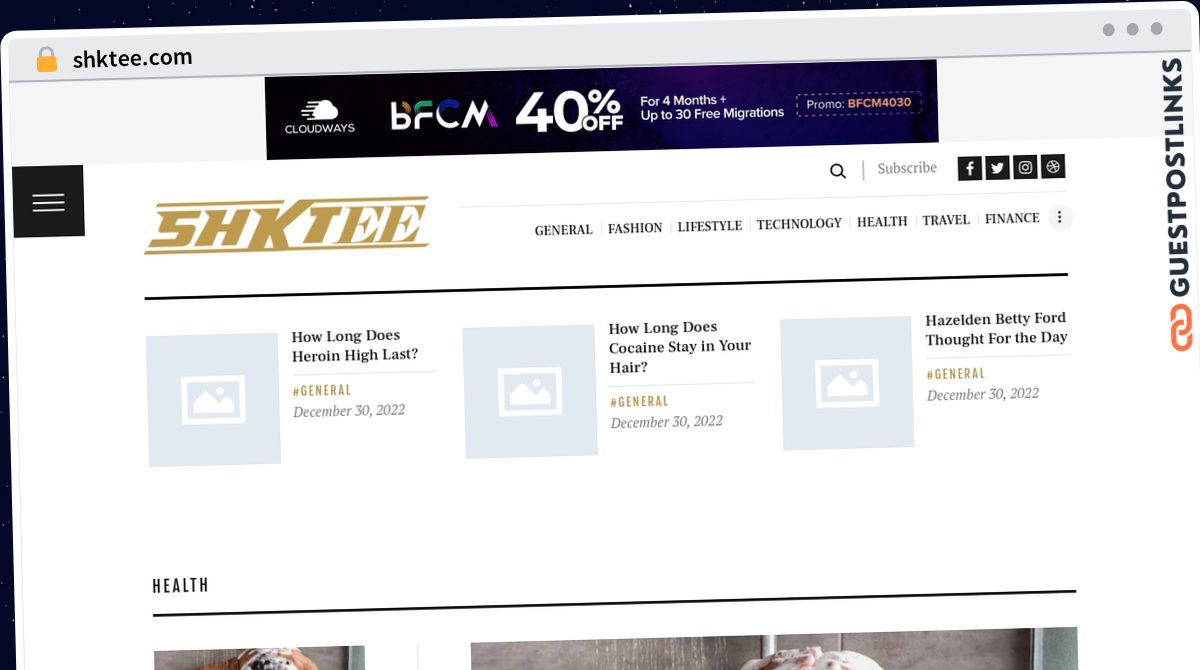Open article 'How Long Does Heroin High Last?'
This screenshot has height=670, width=1200.
355,345
